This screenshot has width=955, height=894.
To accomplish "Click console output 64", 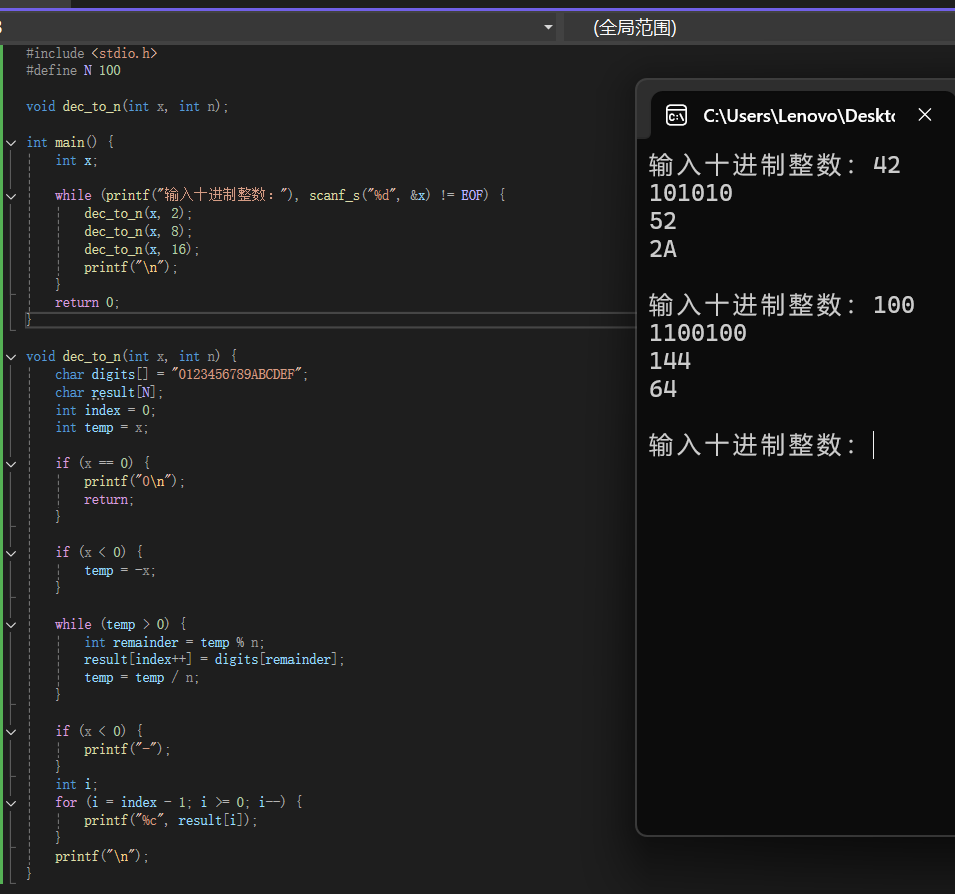I will (663, 389).
